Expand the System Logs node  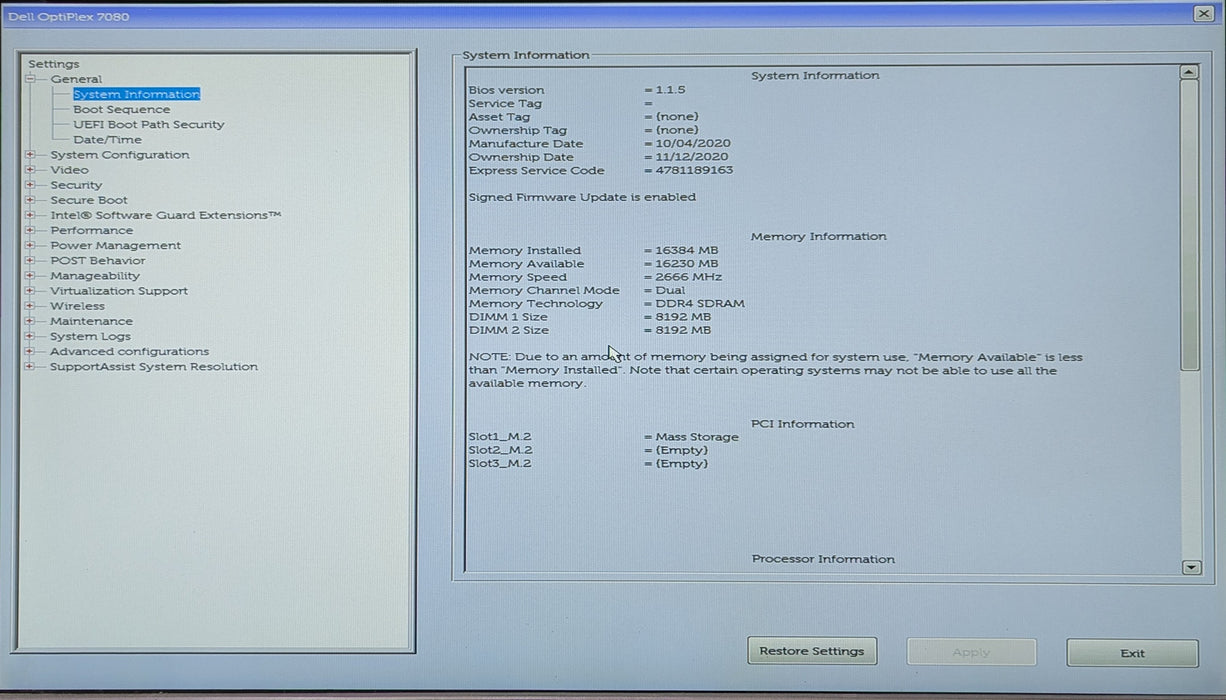30,336
